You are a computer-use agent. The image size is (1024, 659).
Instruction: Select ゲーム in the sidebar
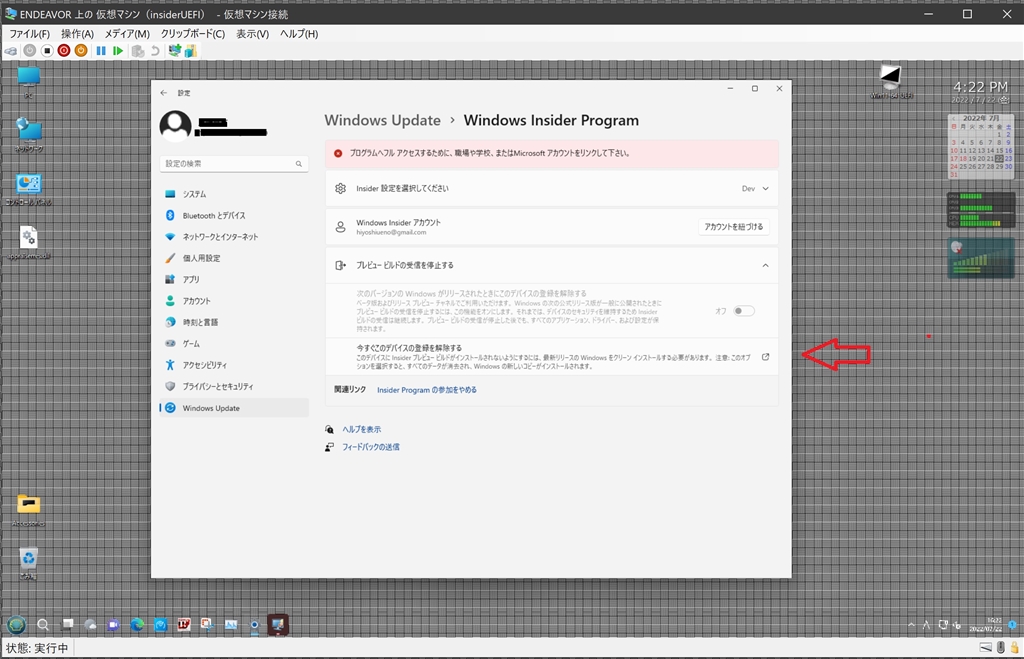(234, 344)
